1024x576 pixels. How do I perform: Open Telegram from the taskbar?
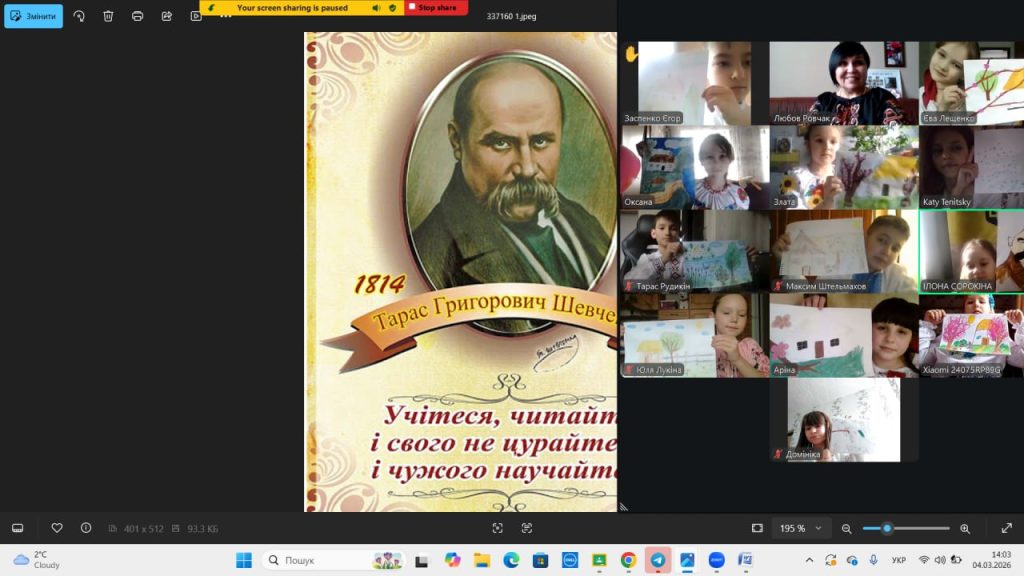pos(657,560)
